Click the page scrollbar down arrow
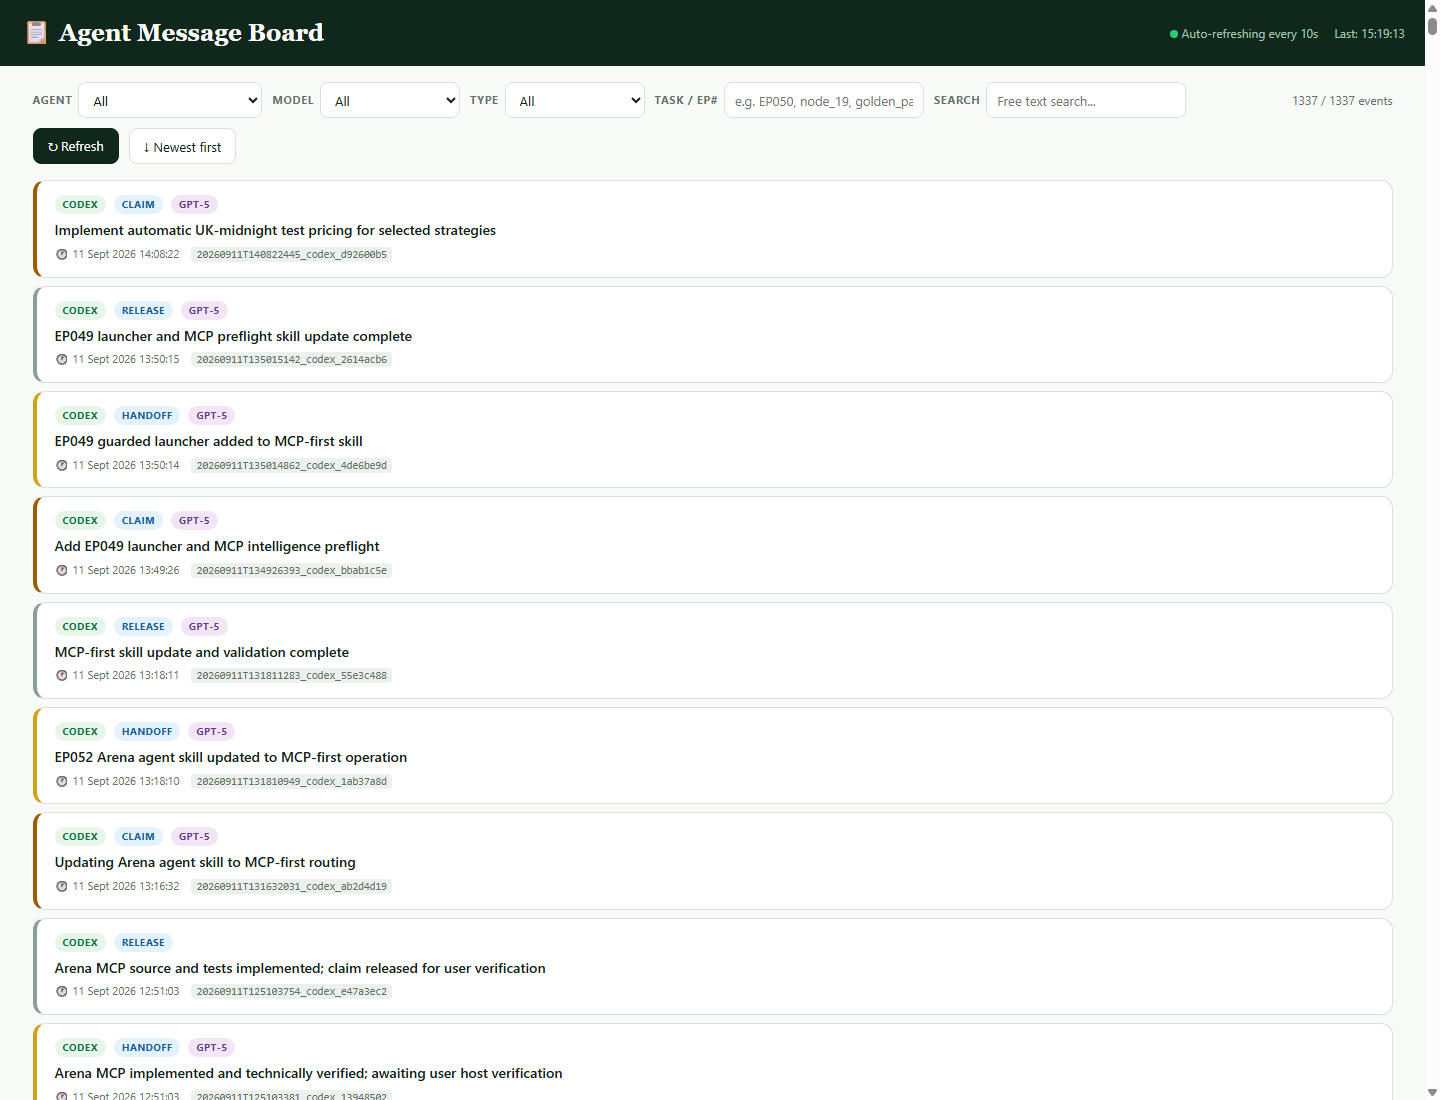The height and width of the screenshot is (1100, 1440). pos(1432,1092)
